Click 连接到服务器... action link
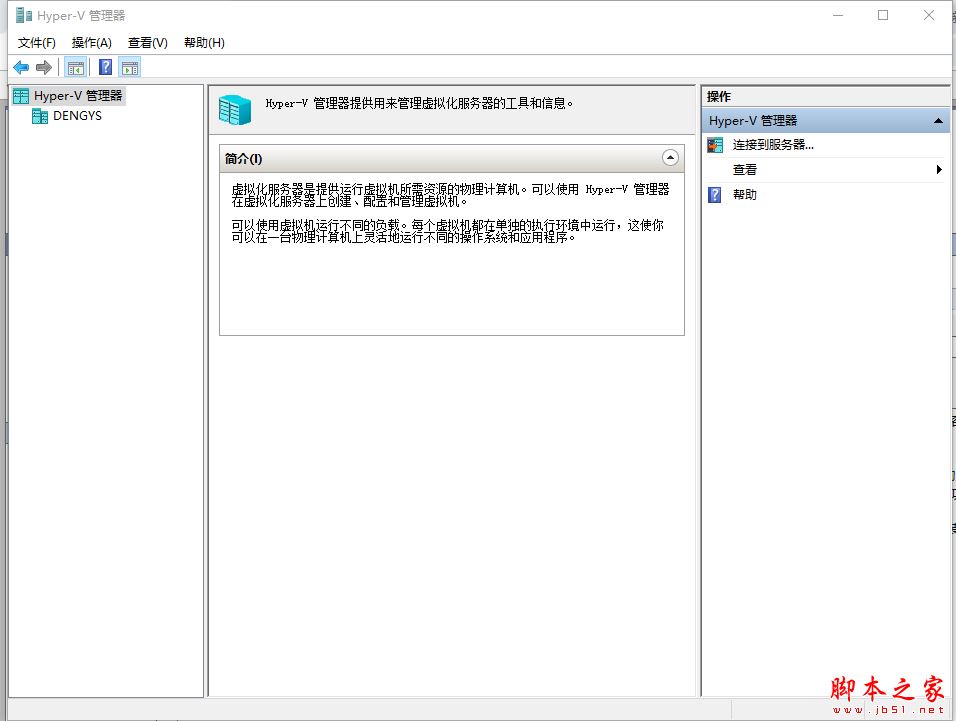 (773, 145)
